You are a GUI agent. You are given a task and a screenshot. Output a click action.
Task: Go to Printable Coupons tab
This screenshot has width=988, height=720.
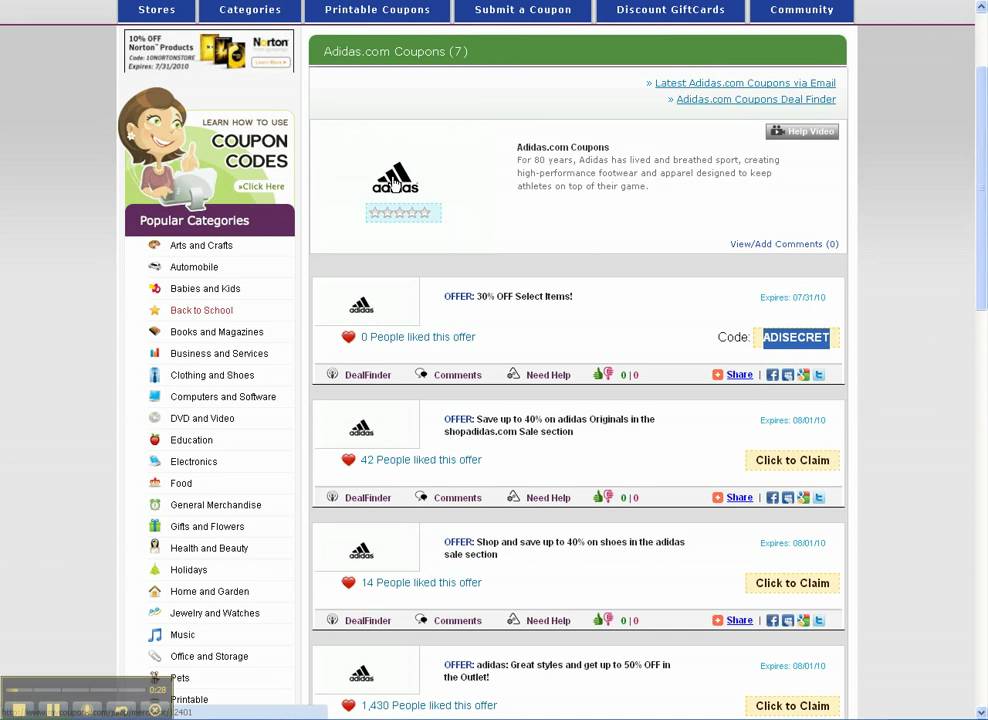pyautogui.click(x=377, y=10)
